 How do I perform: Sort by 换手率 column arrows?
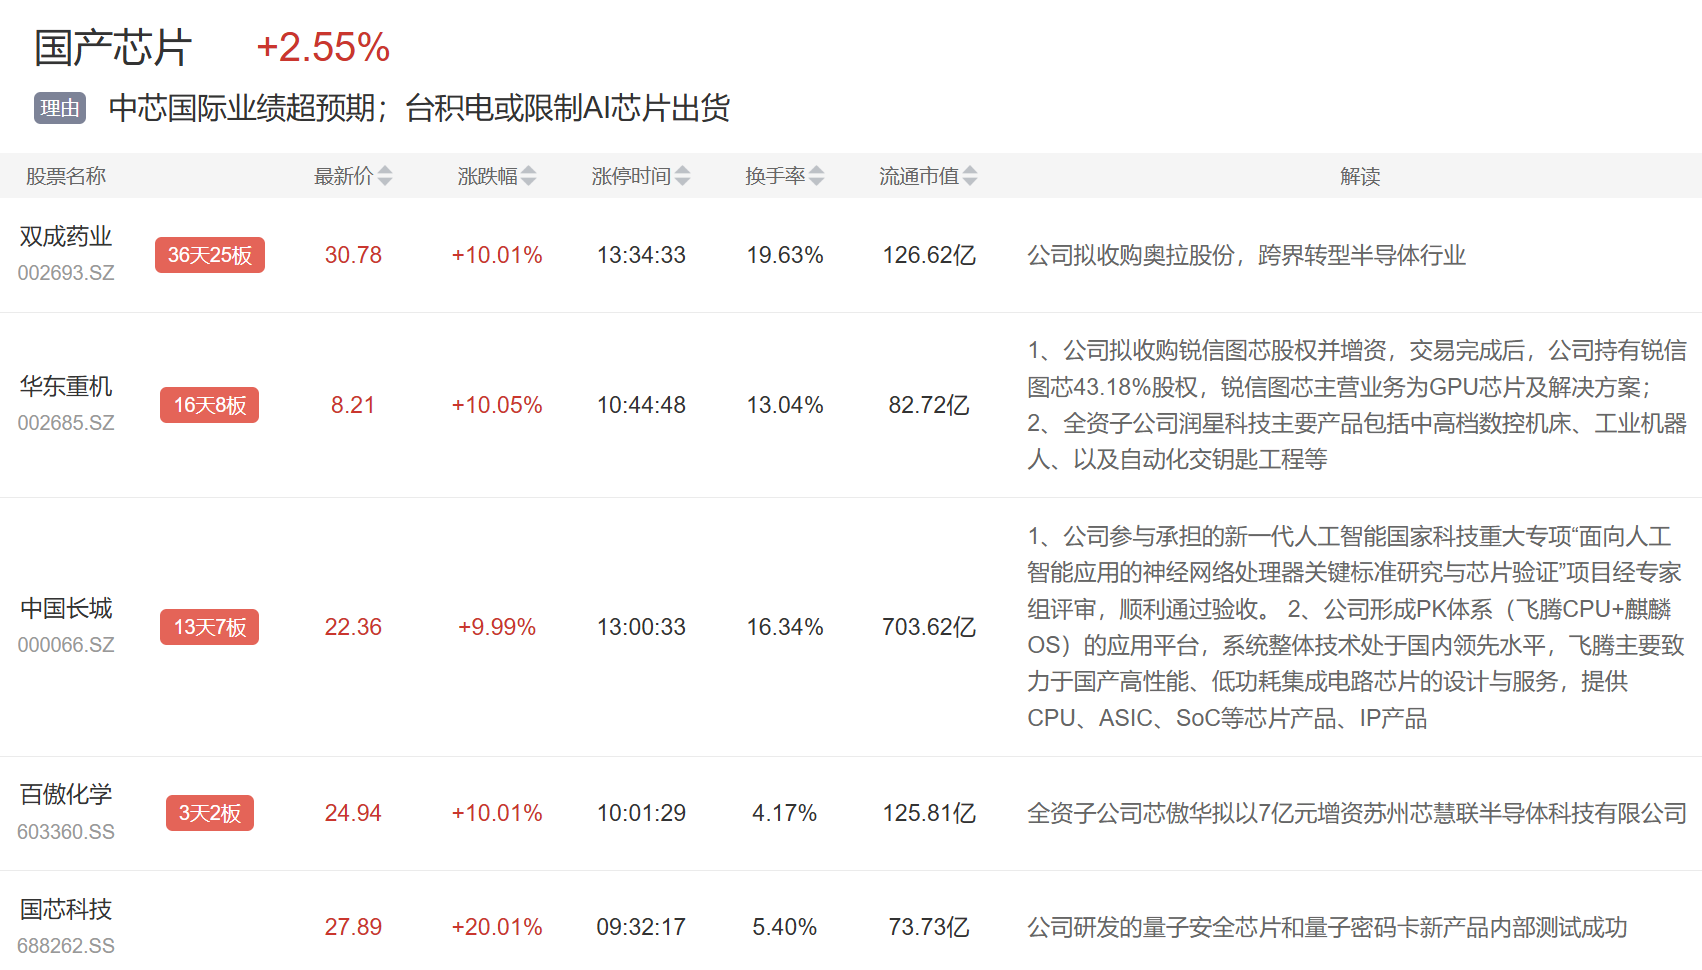pyautogui.click(x=817, y=176)
